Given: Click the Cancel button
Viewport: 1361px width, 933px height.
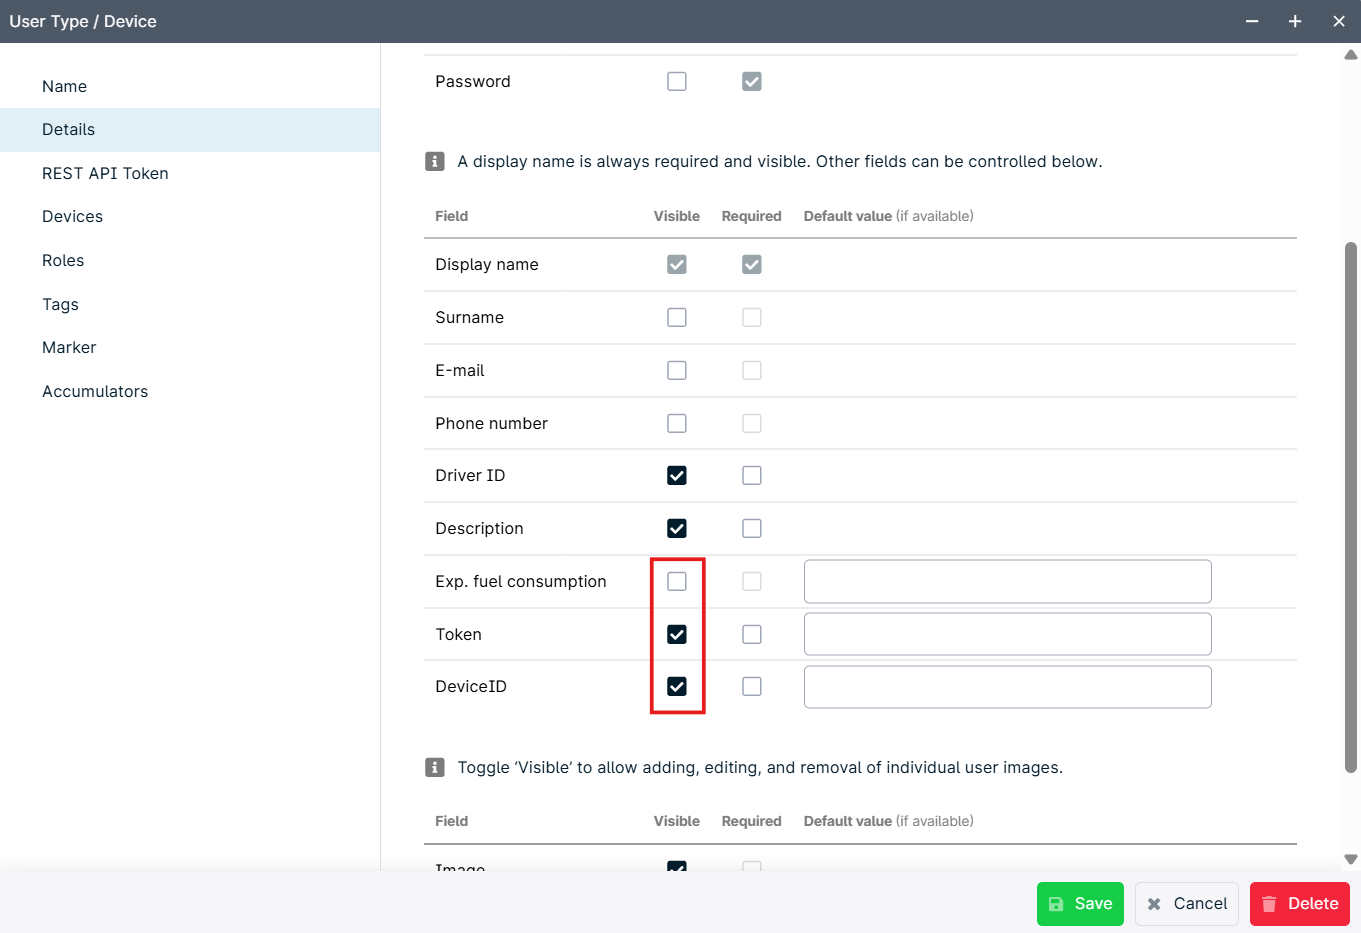Looking at the screenshot, I should [x=1187, y=903].
